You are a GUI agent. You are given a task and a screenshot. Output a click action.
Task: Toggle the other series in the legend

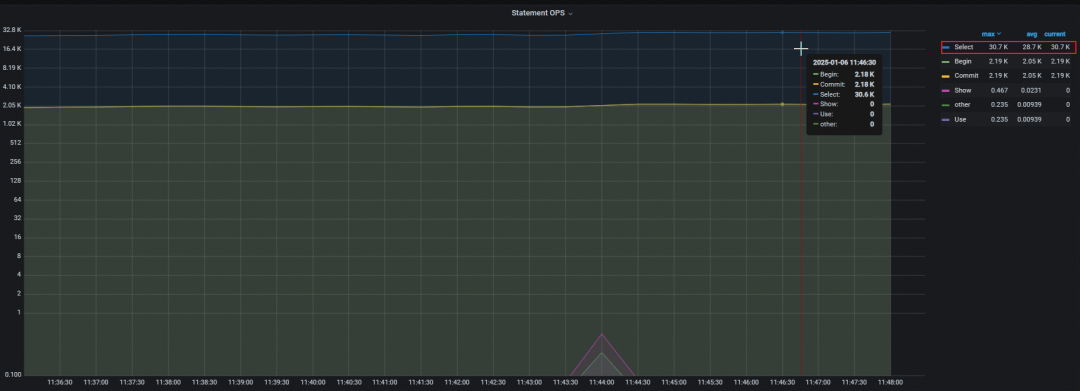[x=962, y=105]
